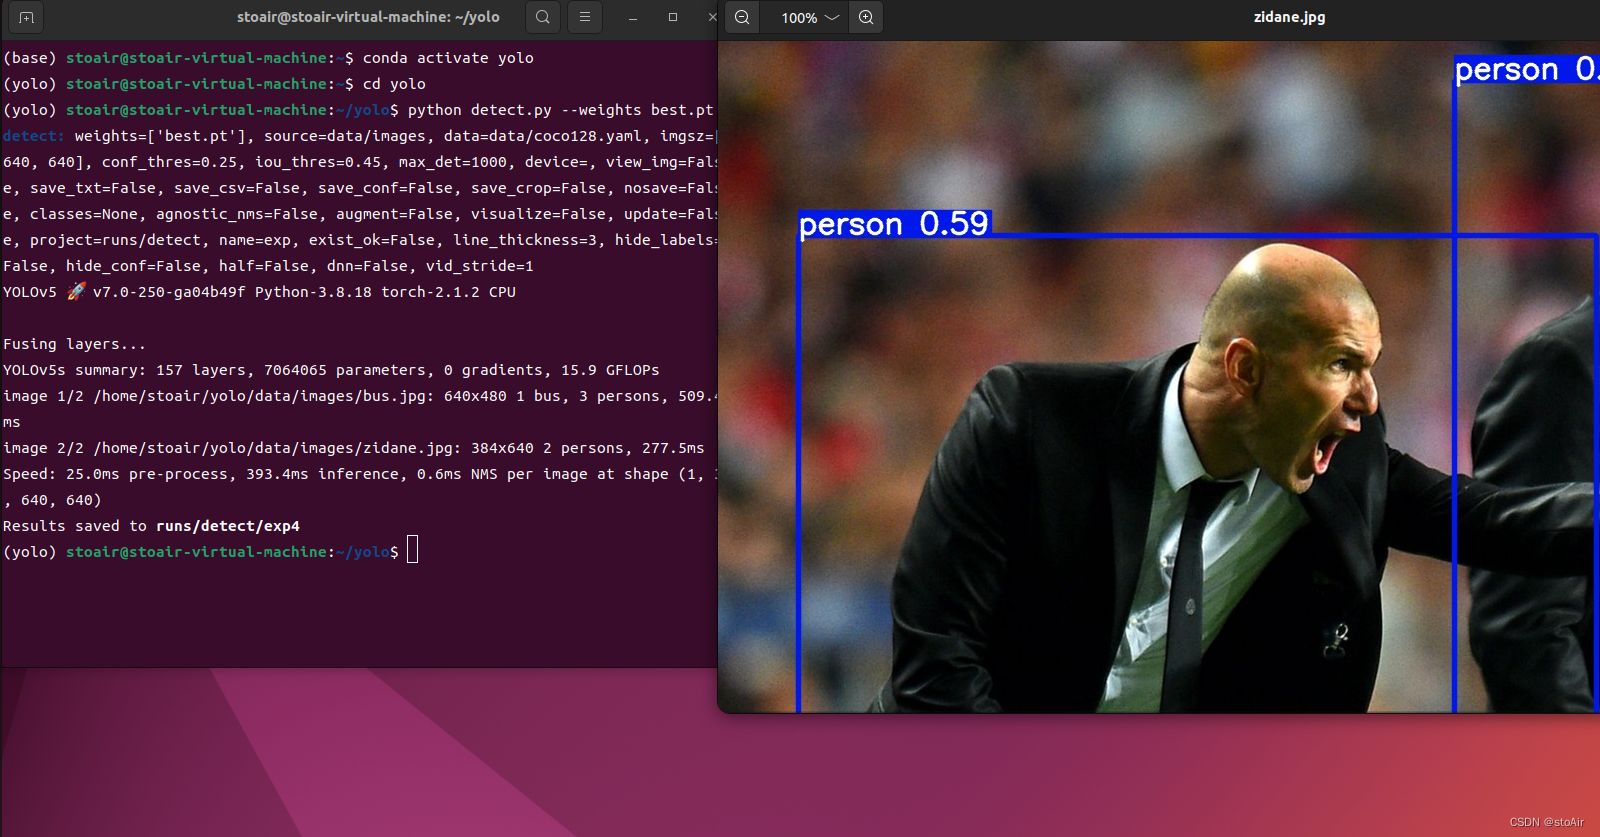This screenshot has height=837, width=1600.
Task: Minimize the terminal window
Action: click(633, 18)
